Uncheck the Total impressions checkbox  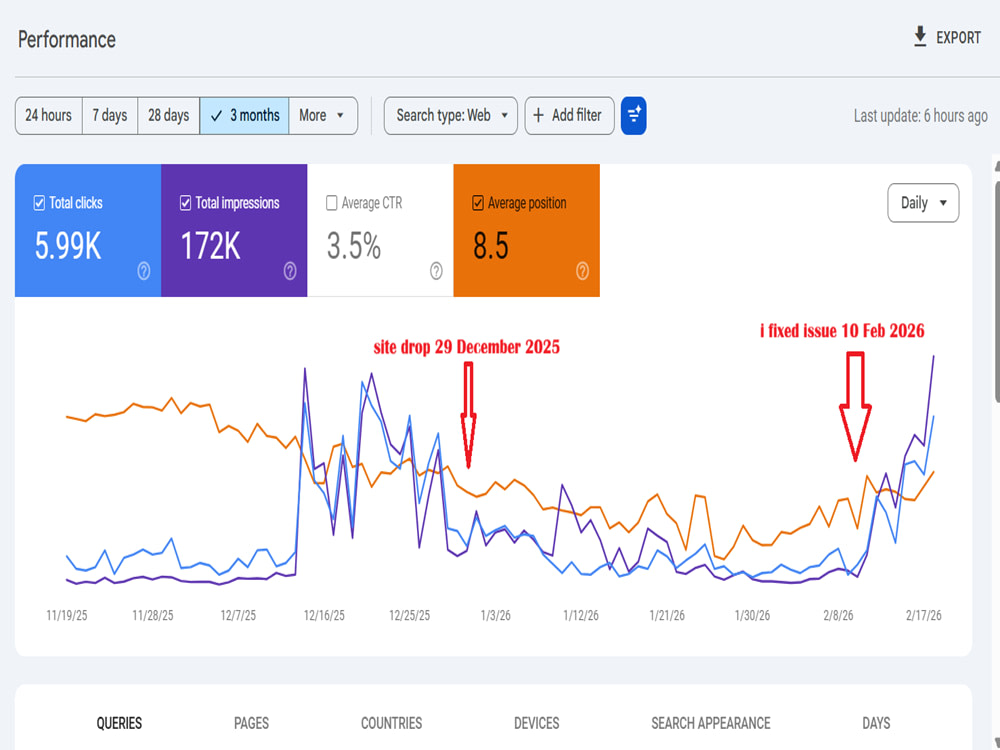coord(185,203)
